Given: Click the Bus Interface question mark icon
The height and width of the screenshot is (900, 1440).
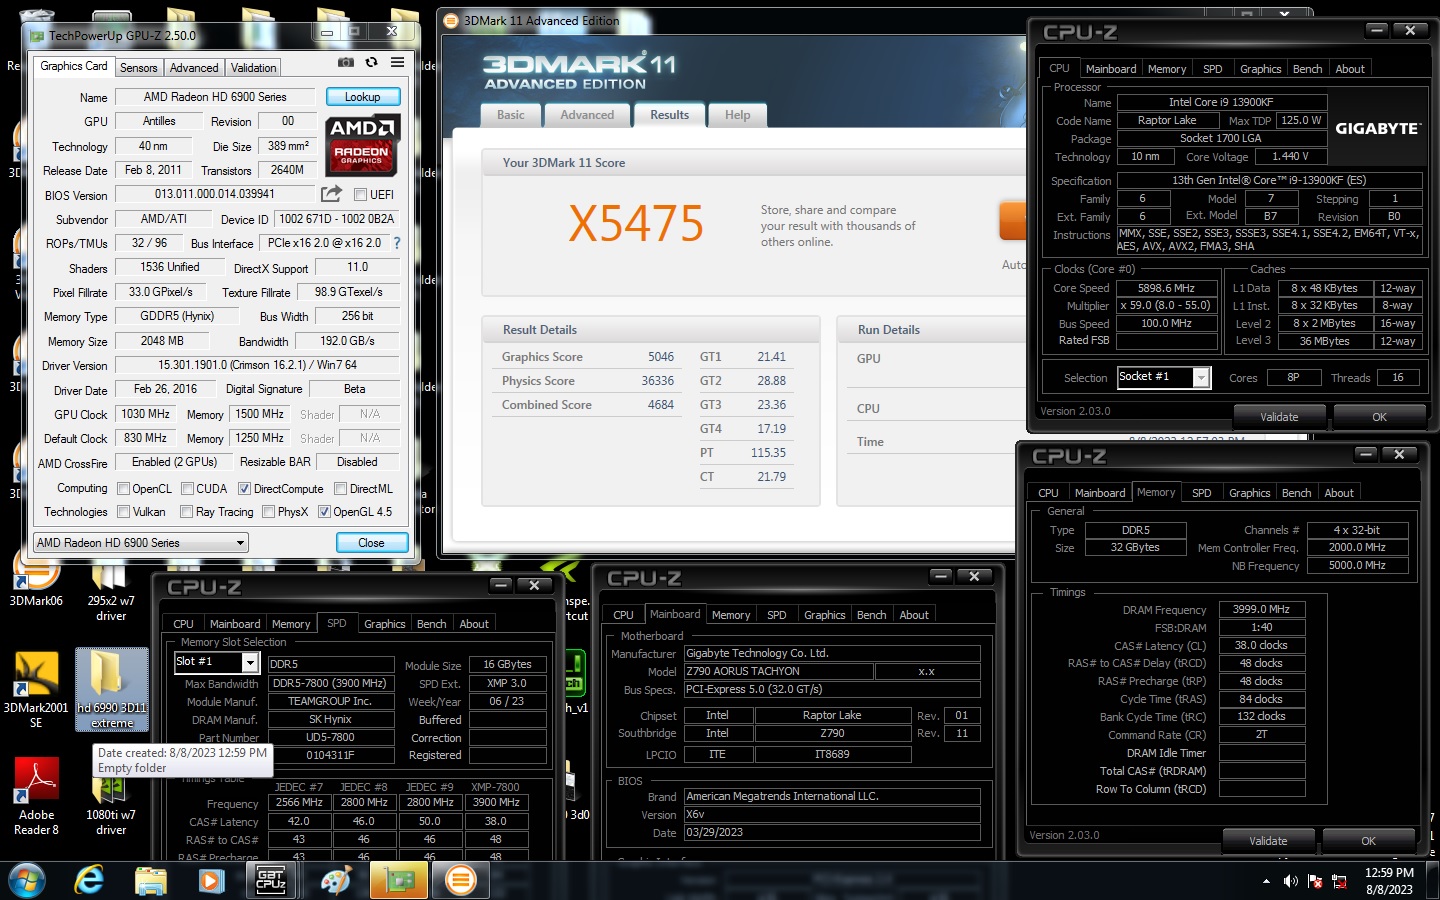Looking at the screenshot, I should (397, 243).
